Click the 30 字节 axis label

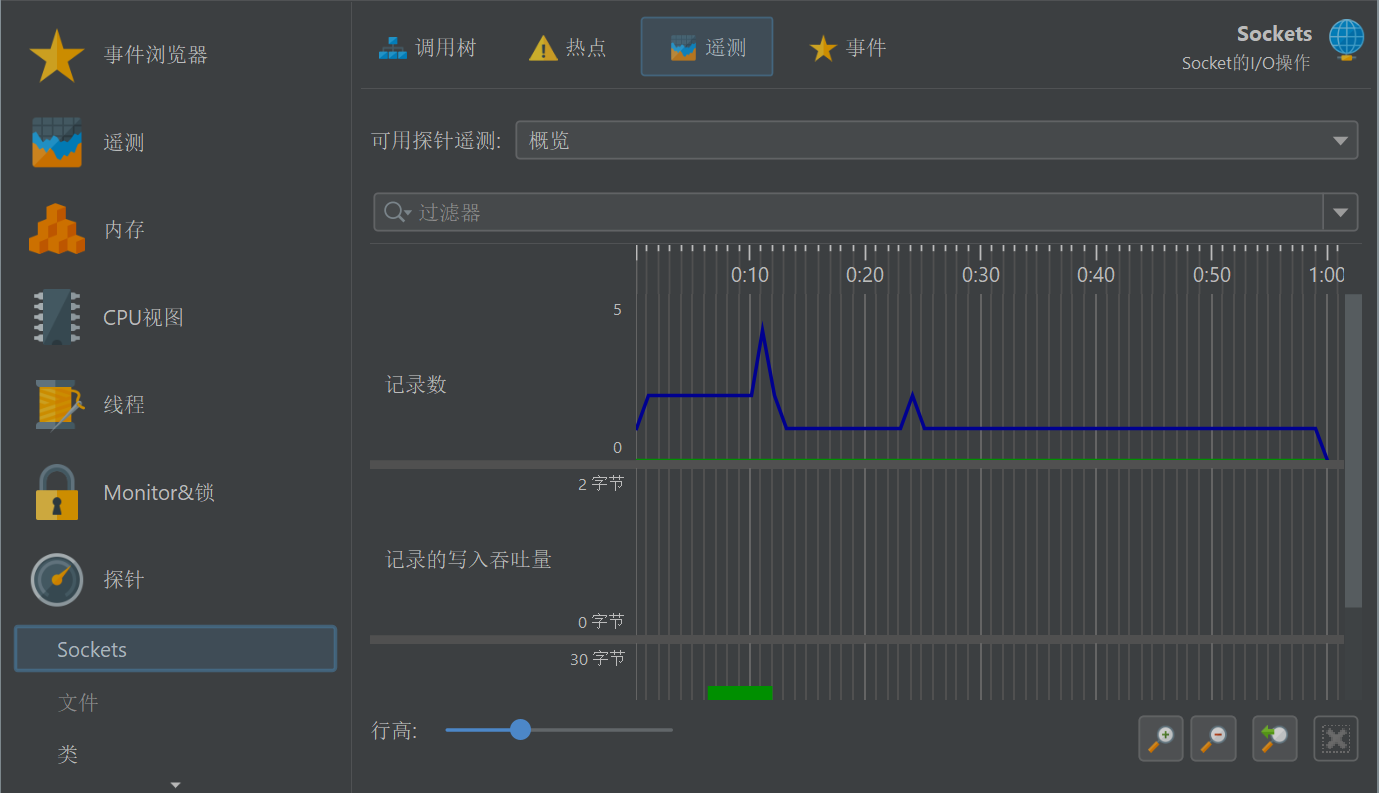click(x=597, y=659)
